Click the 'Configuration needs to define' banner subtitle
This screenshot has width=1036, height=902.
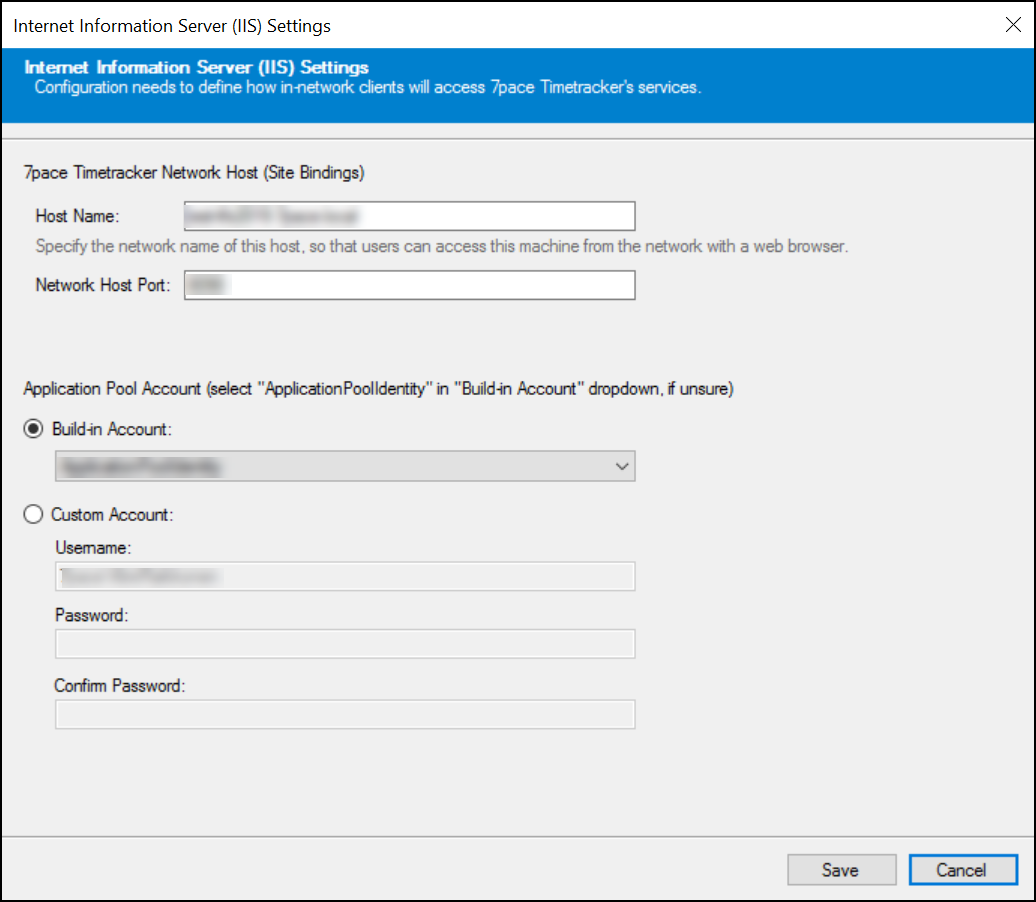[368, 87]
